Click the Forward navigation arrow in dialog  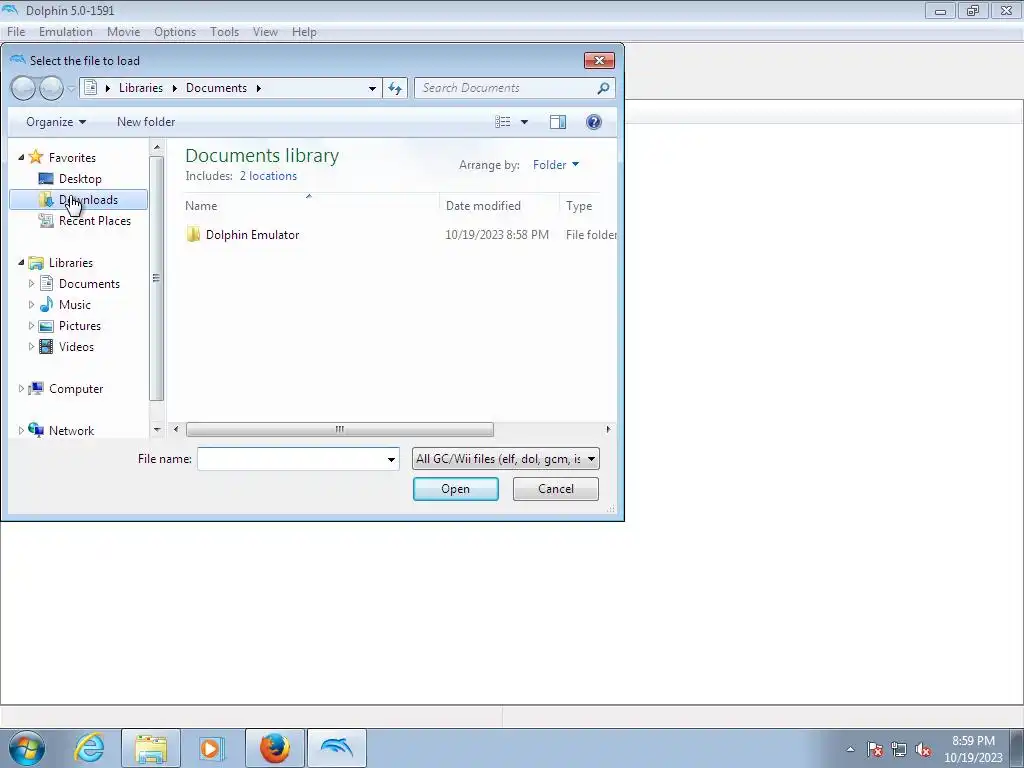click(51, 88)
